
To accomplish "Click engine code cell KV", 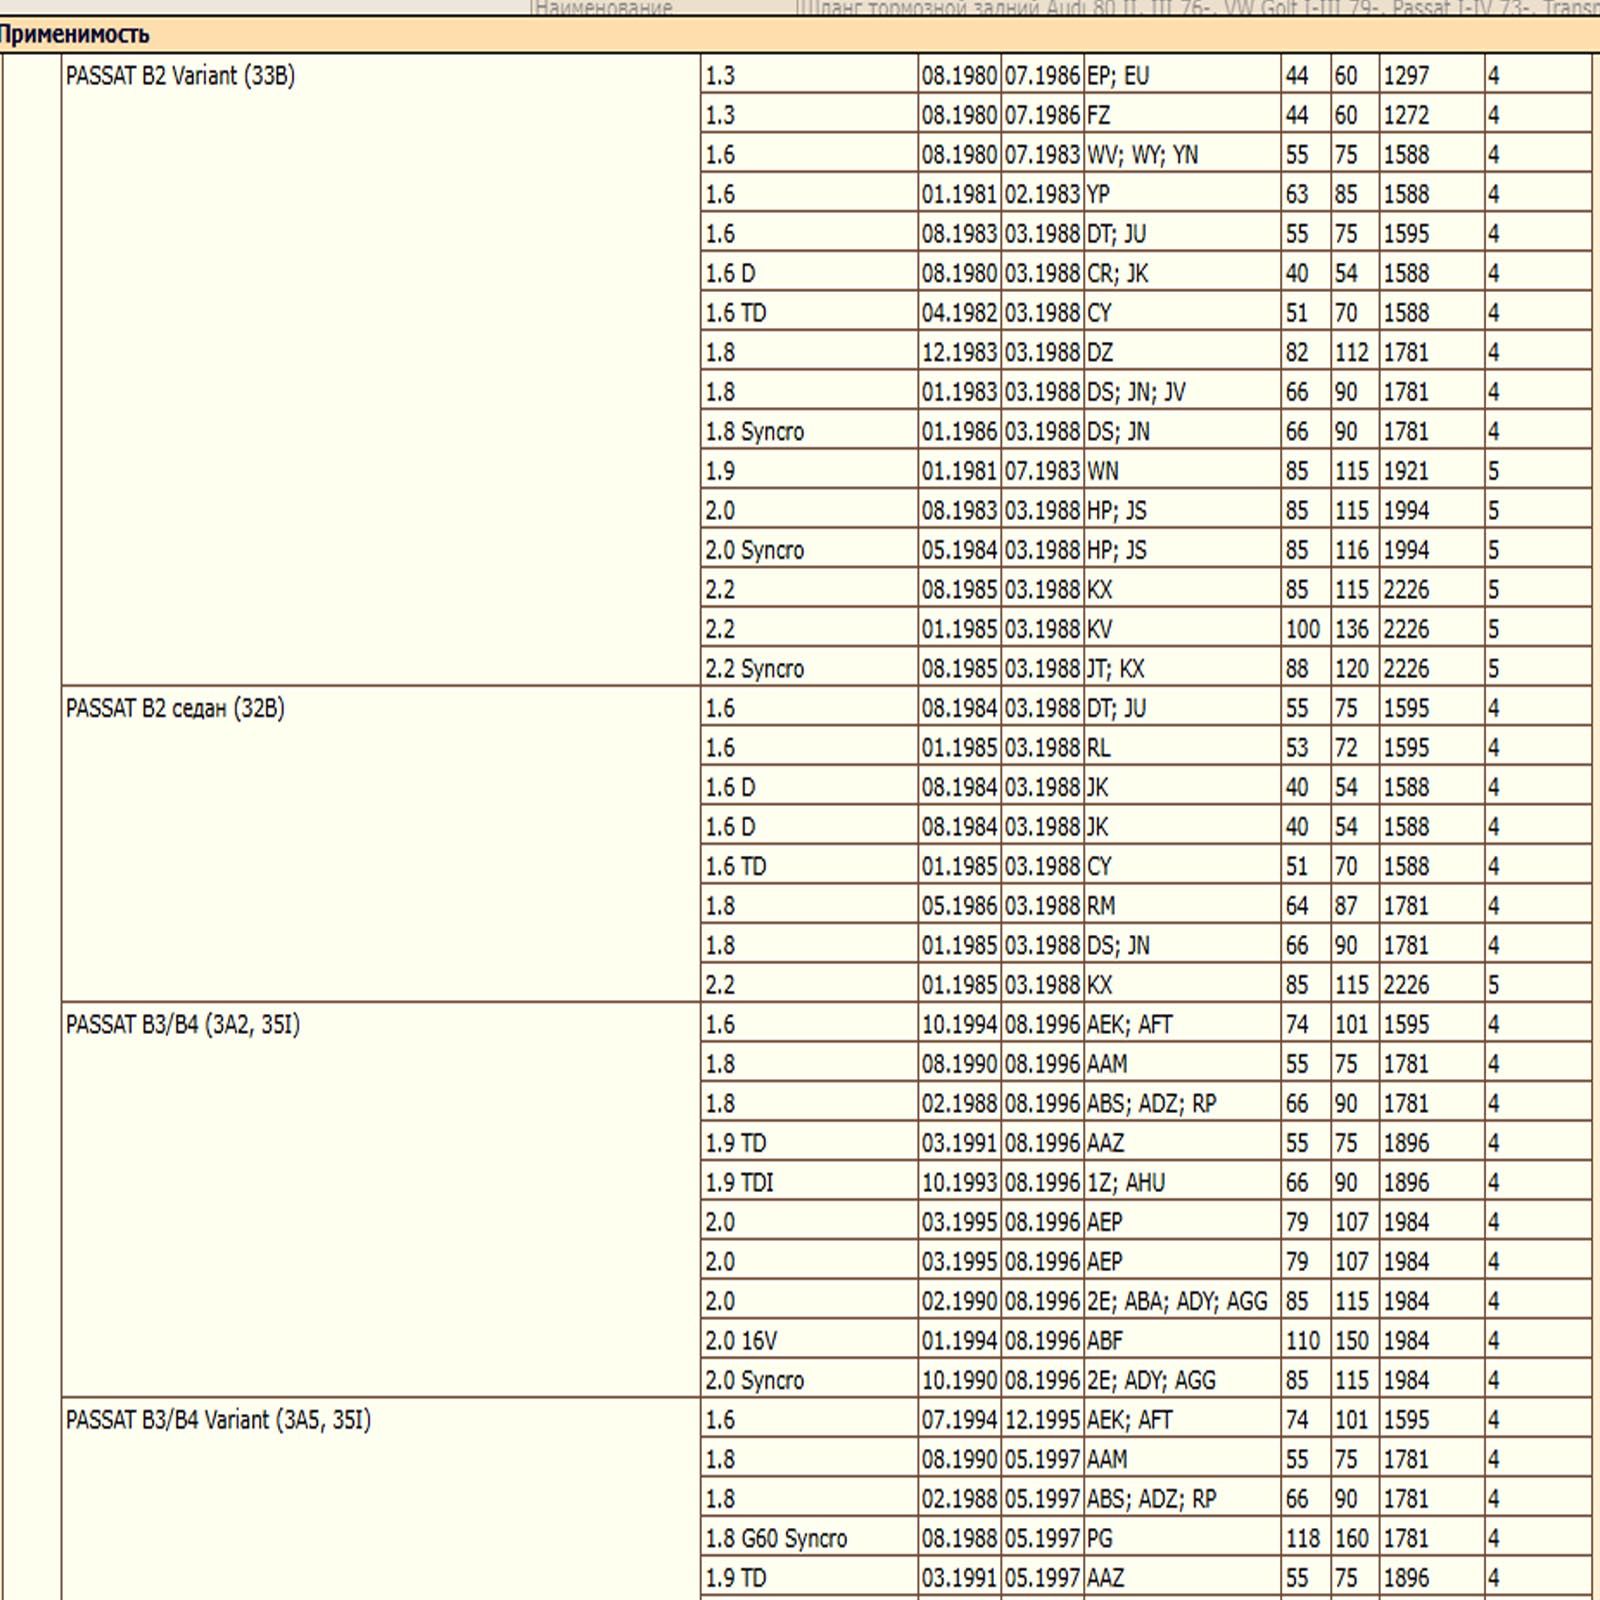I will 1182,629.
